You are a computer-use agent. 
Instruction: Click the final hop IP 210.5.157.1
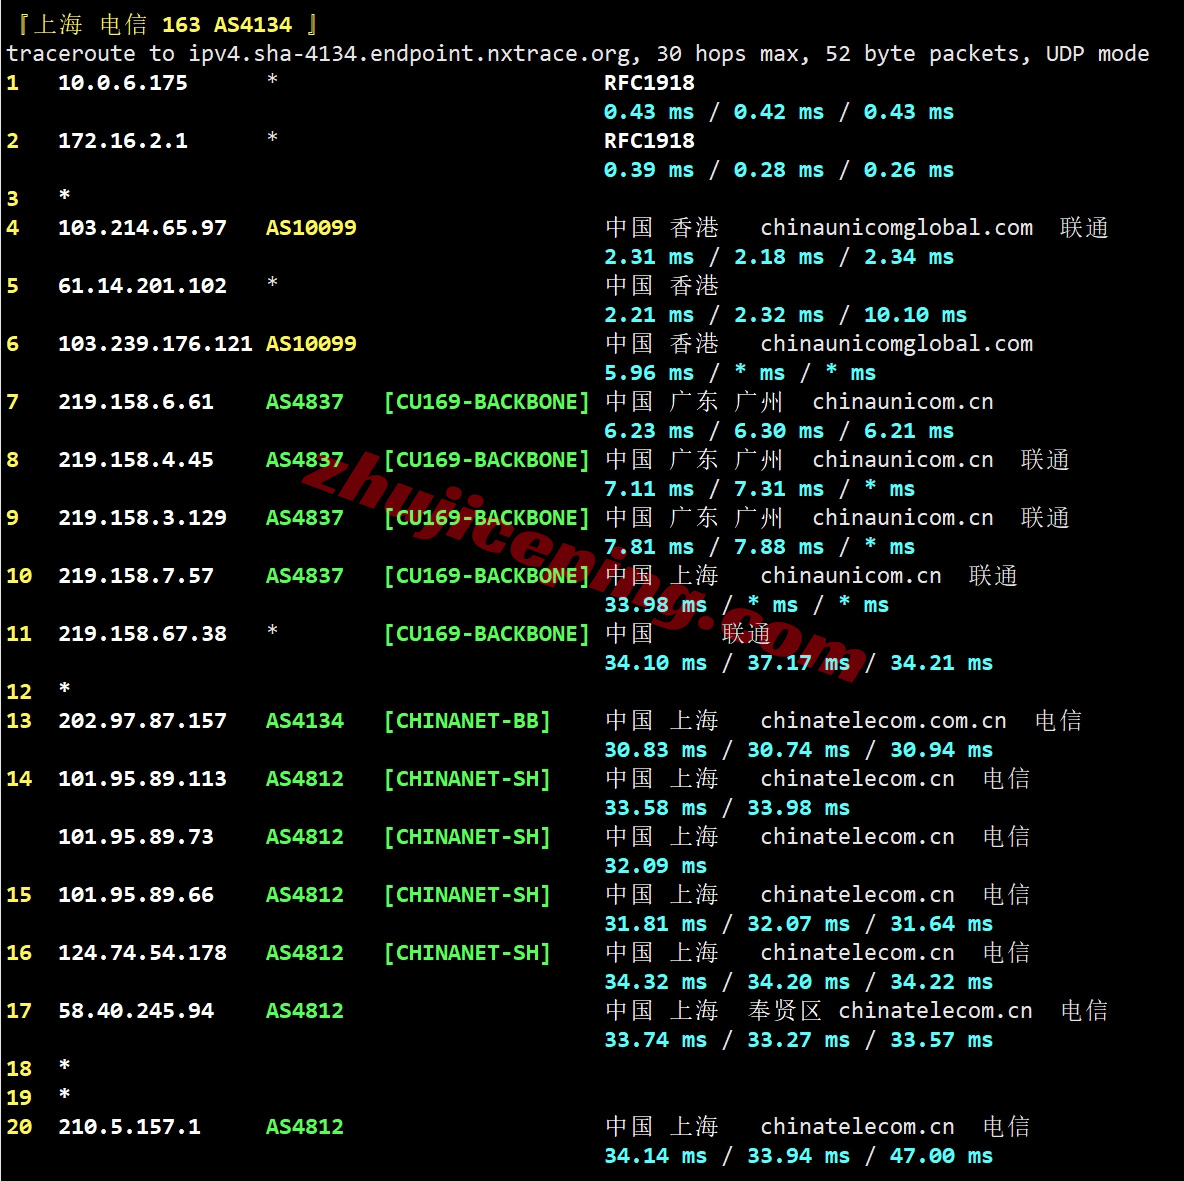point(129,1127)
